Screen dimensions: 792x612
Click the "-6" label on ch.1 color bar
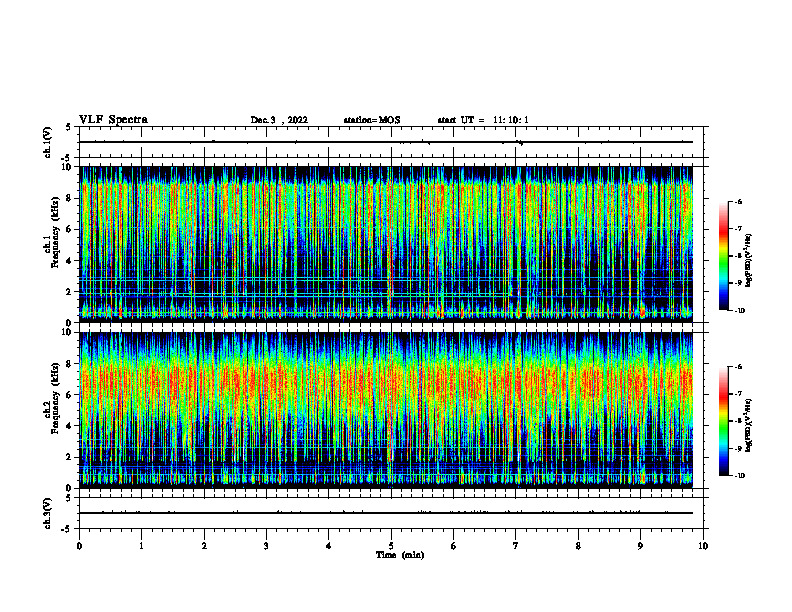(738, 201)
